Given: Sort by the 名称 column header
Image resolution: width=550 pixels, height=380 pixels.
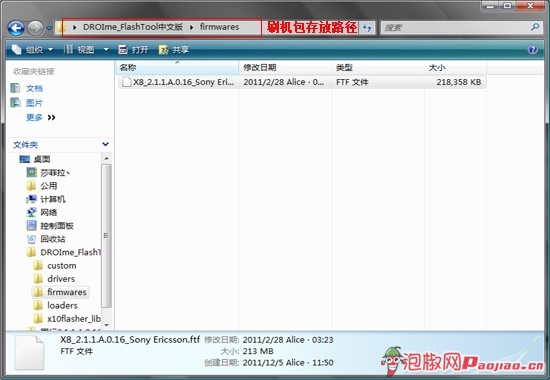Looking at the screenshot, I should click(x=177, y=67).
